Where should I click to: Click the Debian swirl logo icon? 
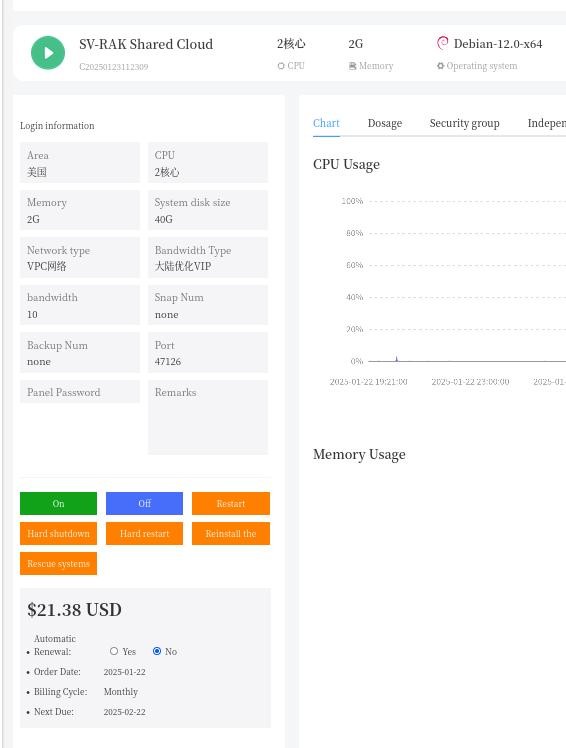442,43
